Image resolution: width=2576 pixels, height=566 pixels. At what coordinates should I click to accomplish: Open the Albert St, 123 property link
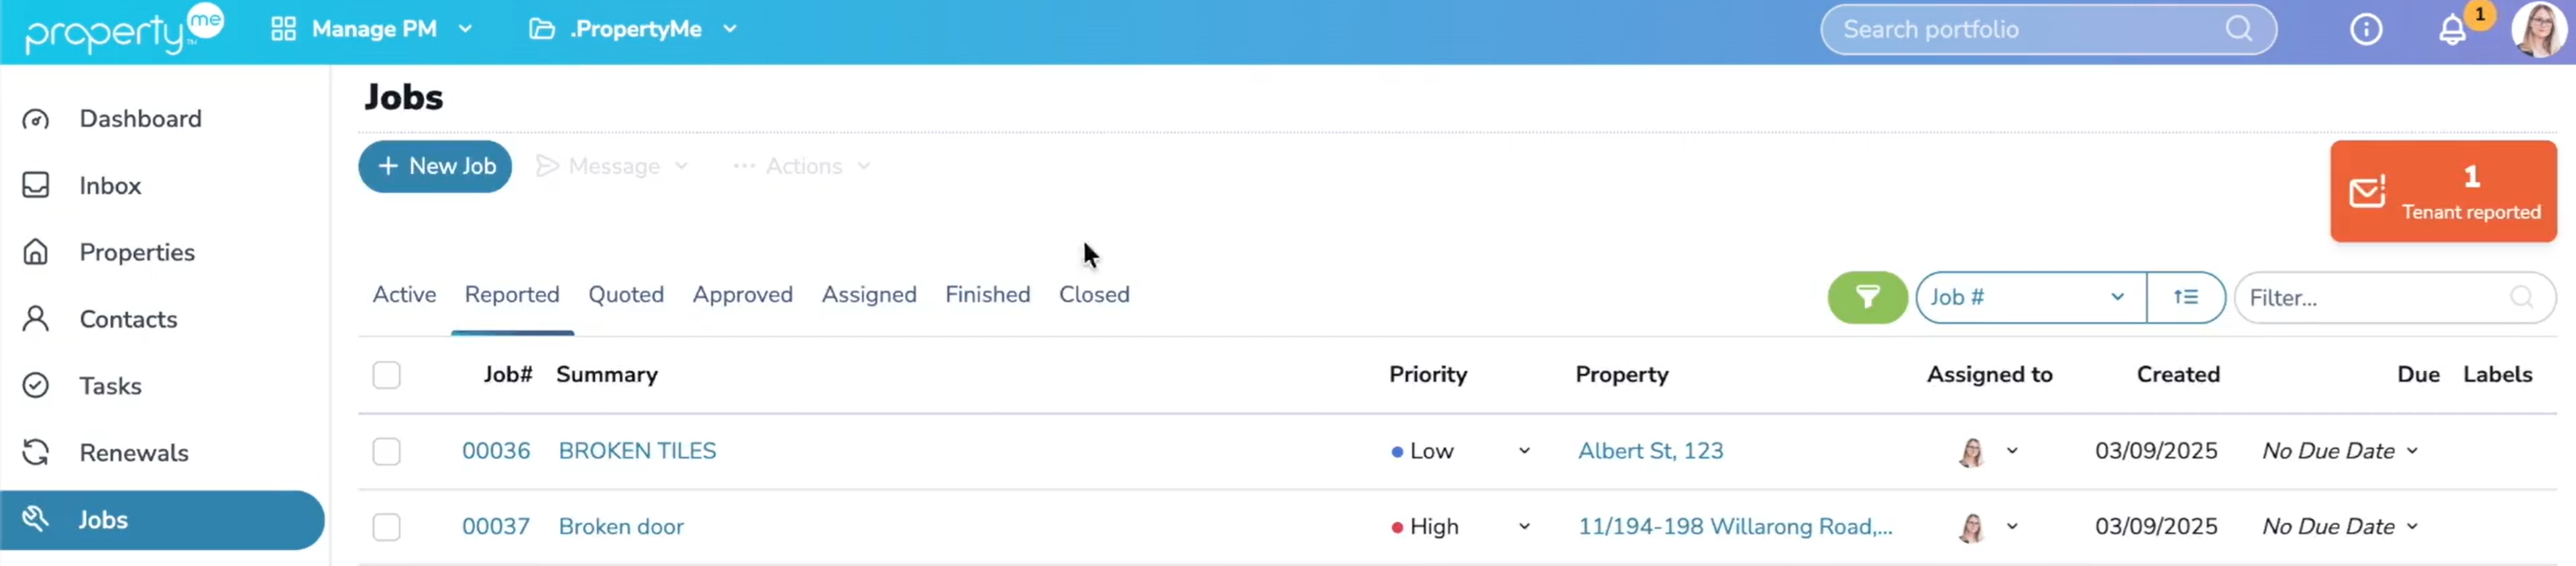1650,451
